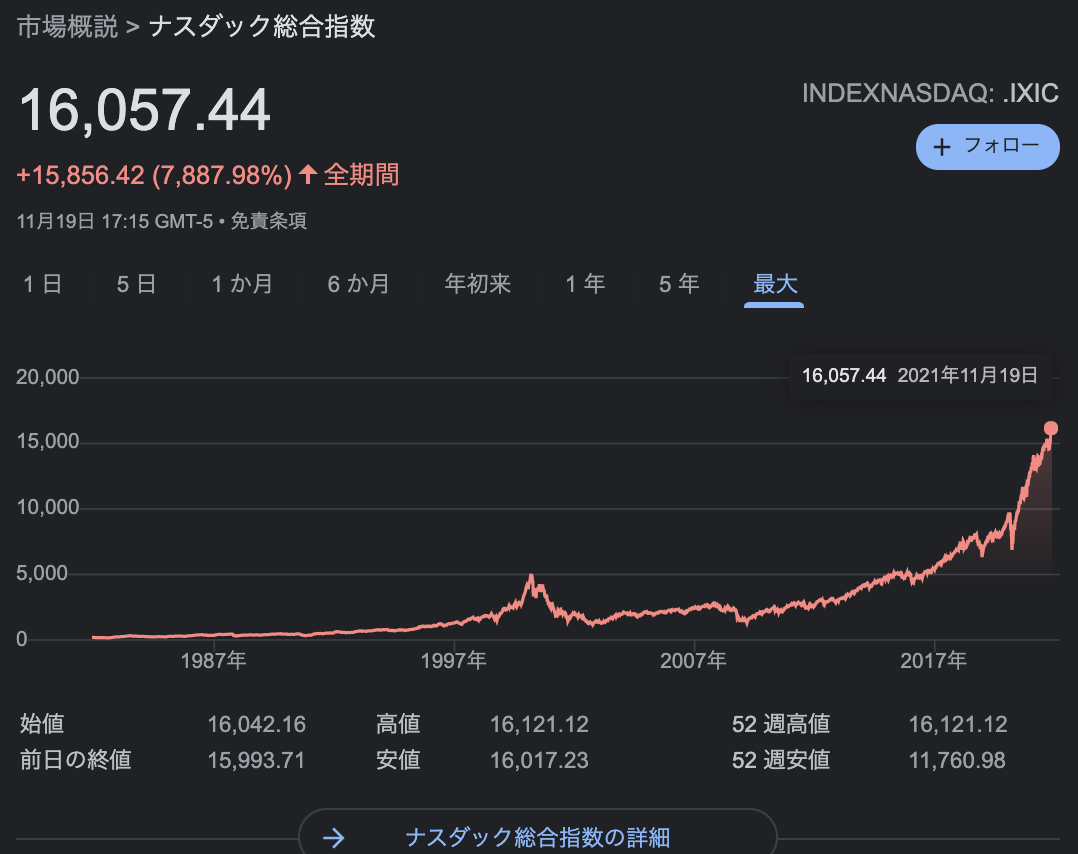The image size is (1078, 854).
Task: Click the 前日の終値 value 15,993.71
Action: tap(256, 760)
